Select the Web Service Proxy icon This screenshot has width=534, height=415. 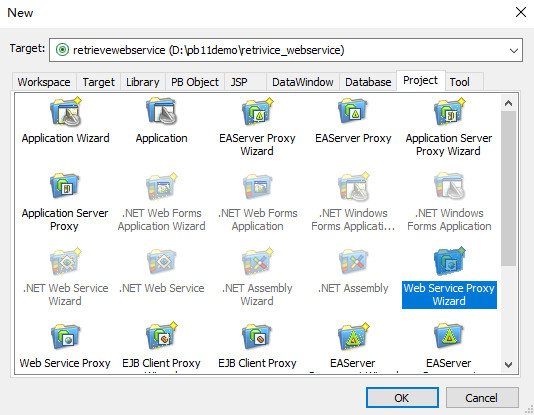pyautogui.click(x=65, y=336)
